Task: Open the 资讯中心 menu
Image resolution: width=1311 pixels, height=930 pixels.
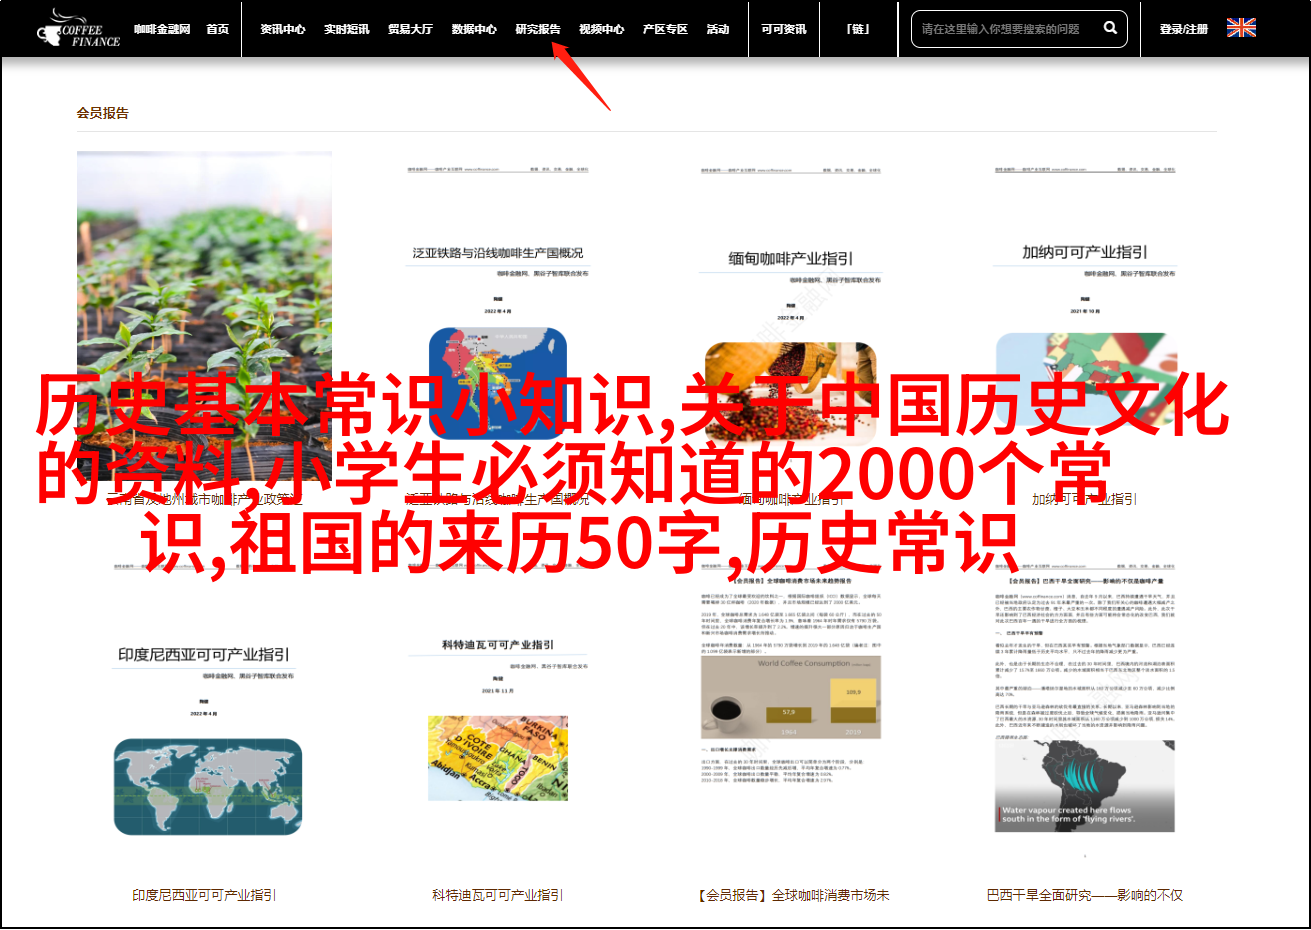Action: point(282,29)
